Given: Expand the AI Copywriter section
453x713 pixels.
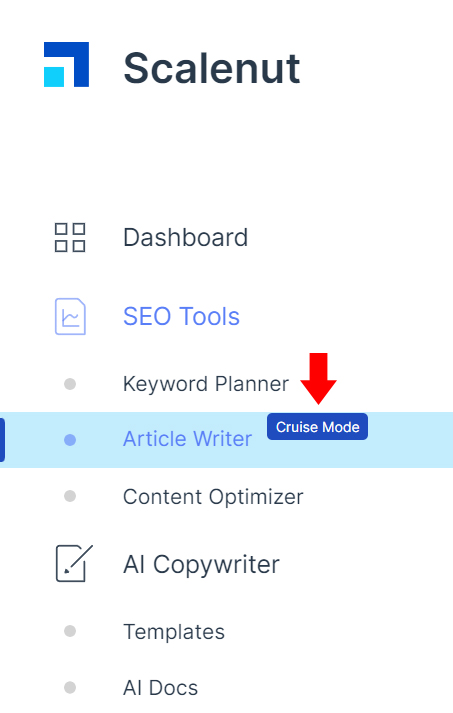Looking at the screenshot, I should 201,565.
